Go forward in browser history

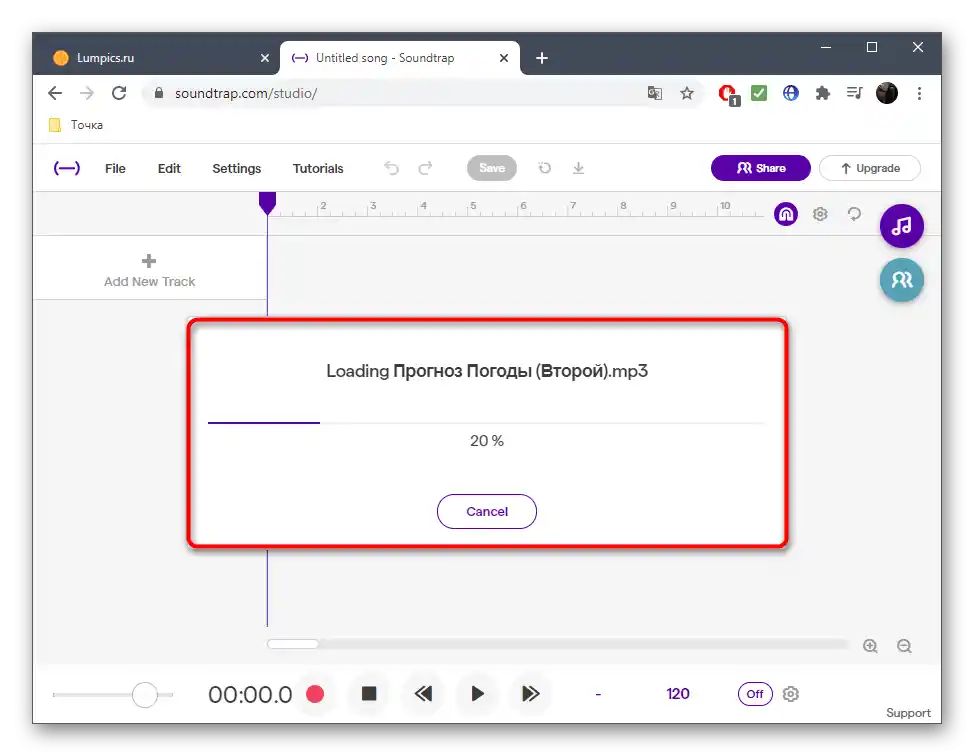pos(87,93)
